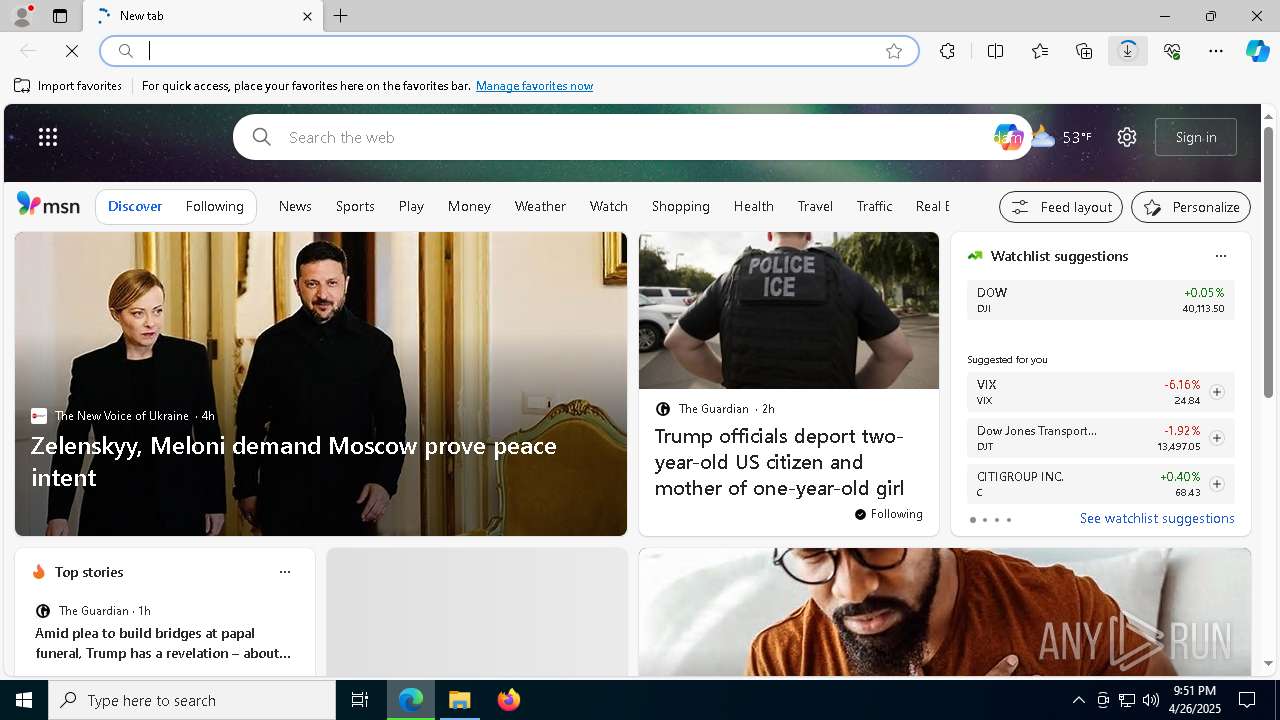Toggle Following for The Guardian

pos(889,514)
